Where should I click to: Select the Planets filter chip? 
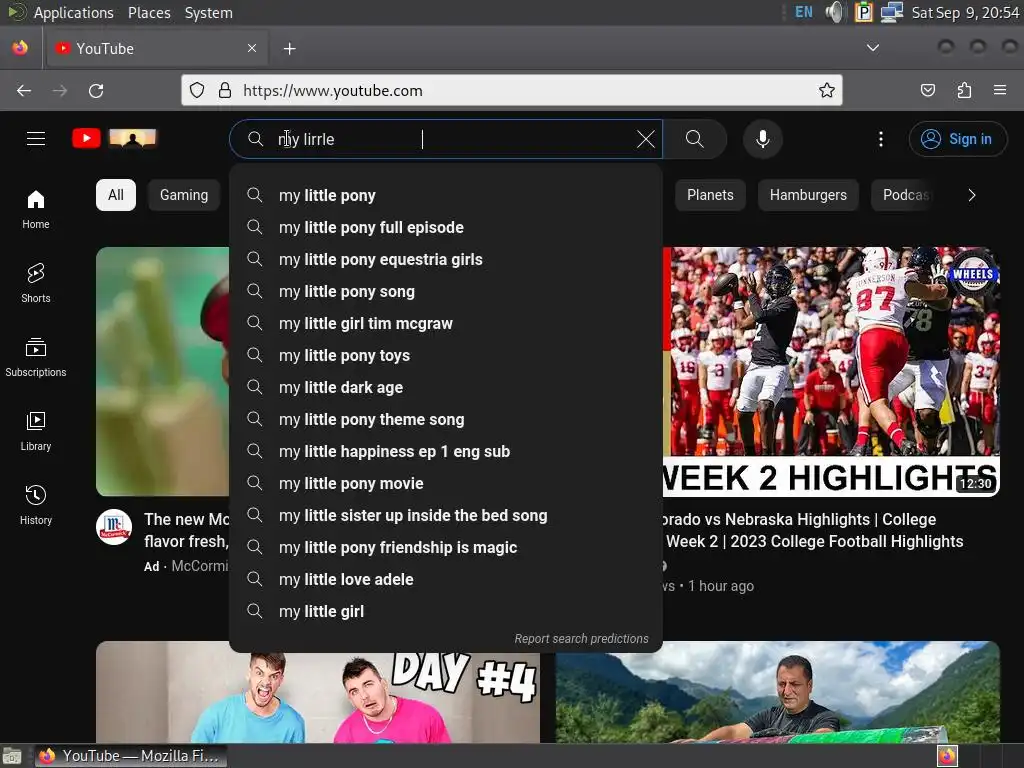click(710, 195)
